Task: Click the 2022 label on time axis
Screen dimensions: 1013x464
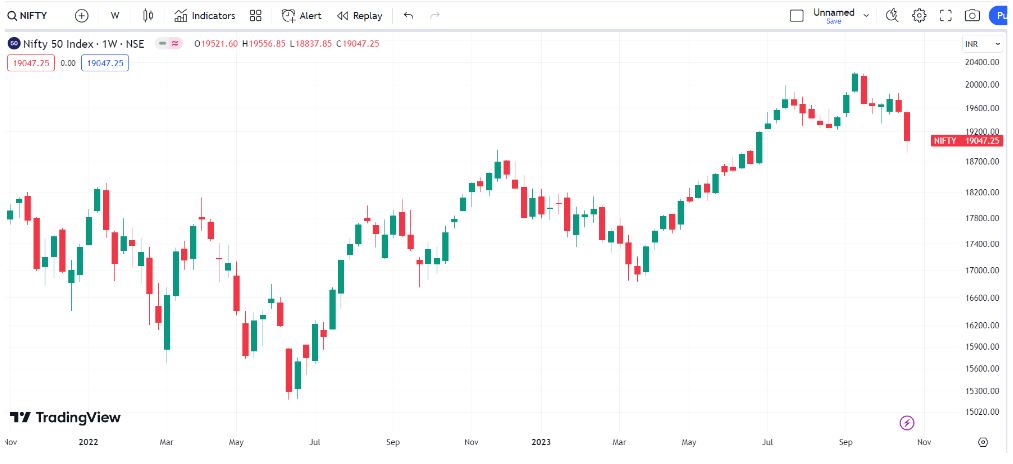Action: (x=88, y=442)
